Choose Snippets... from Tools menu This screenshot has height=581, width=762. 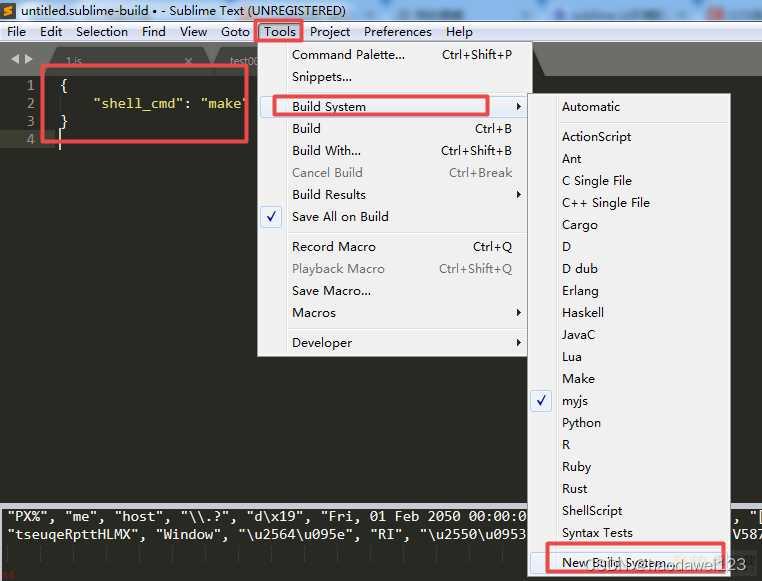click(394, 77)
